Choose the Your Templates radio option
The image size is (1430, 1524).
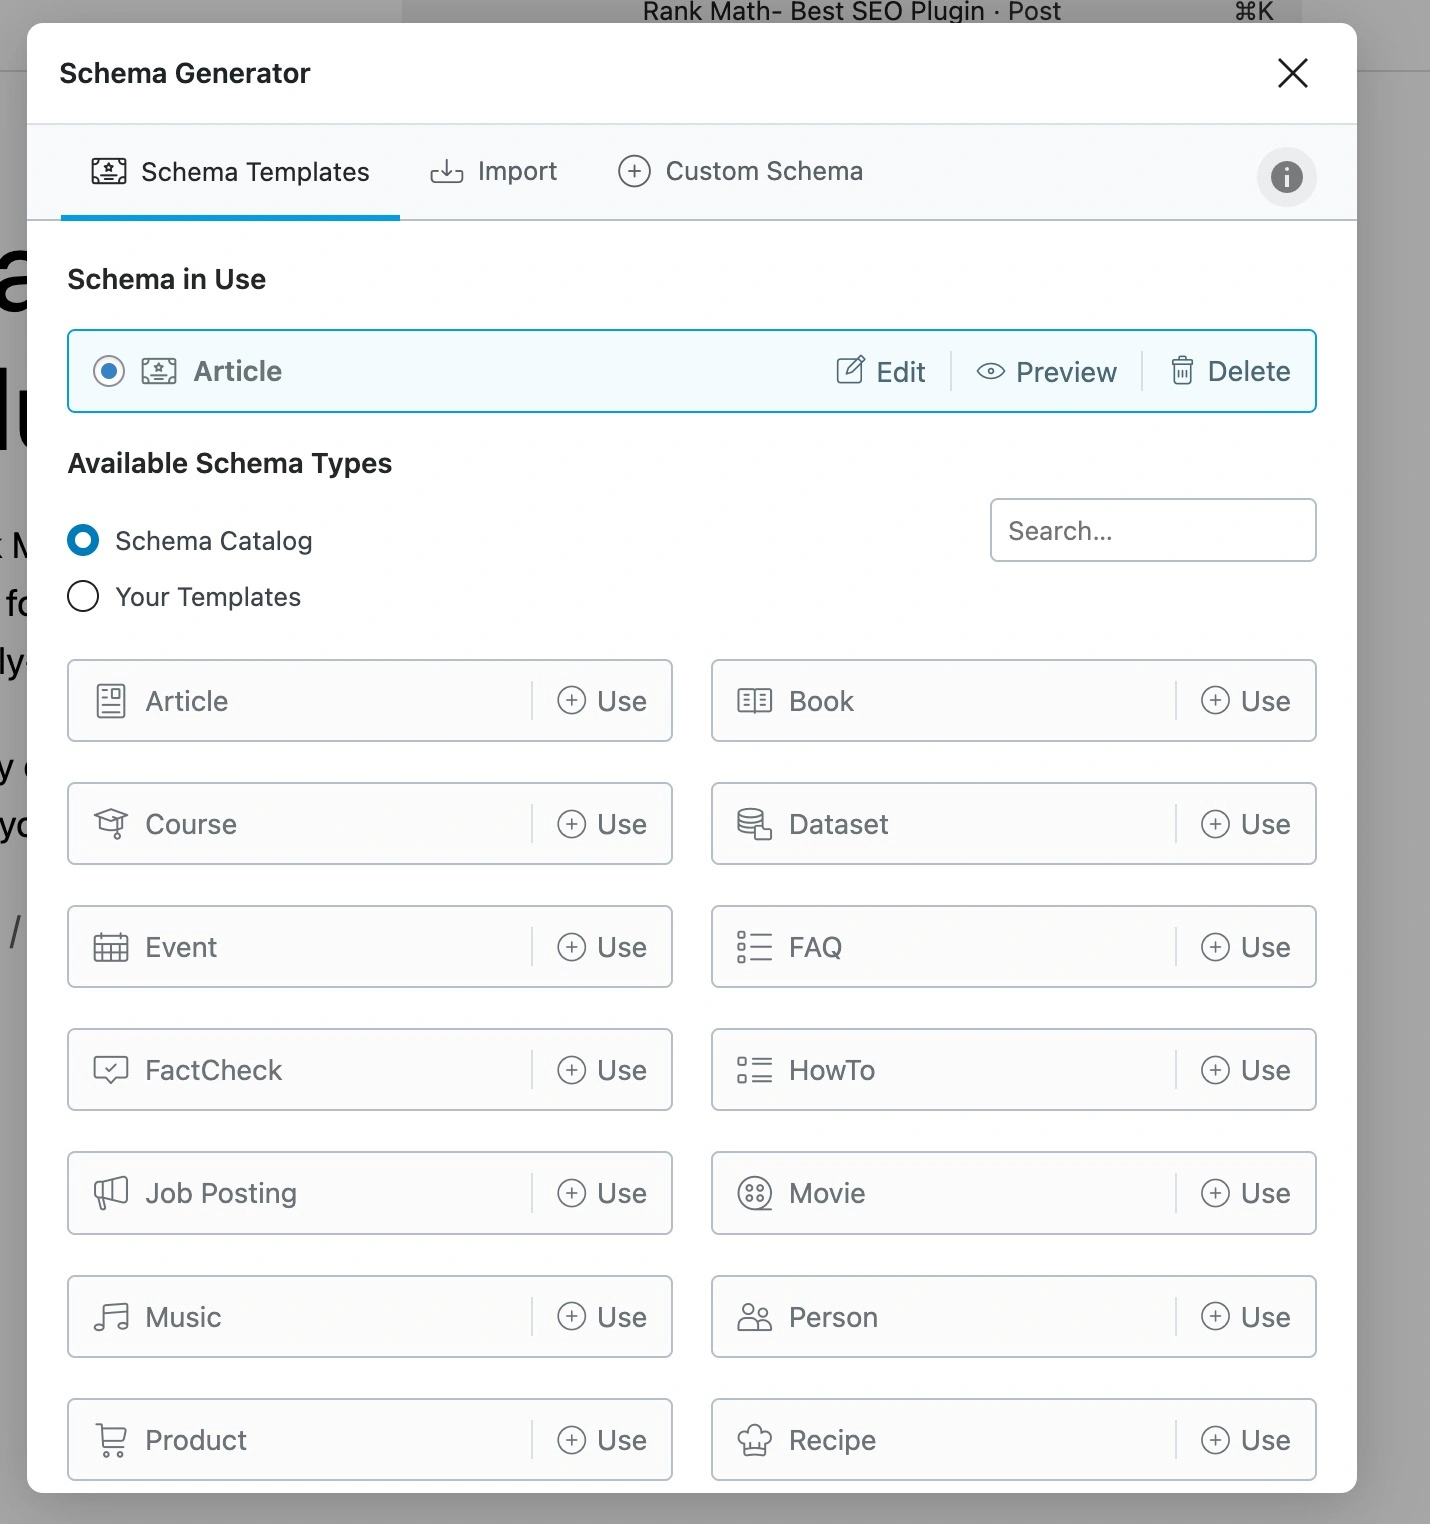tap(83, 597)
